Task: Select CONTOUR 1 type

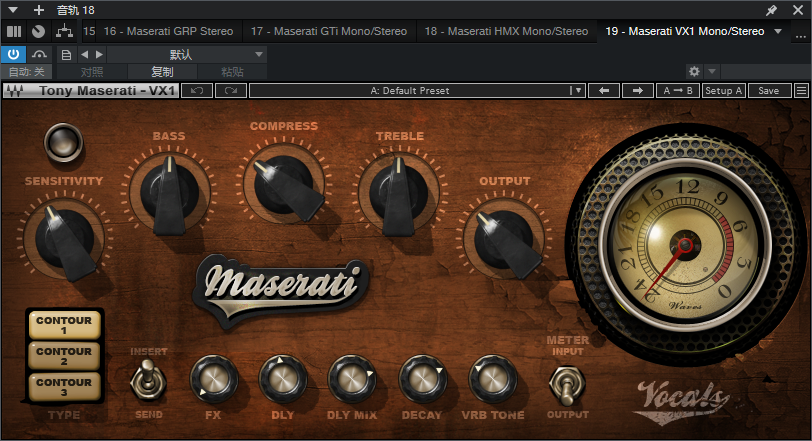Action: click(64, 325)
